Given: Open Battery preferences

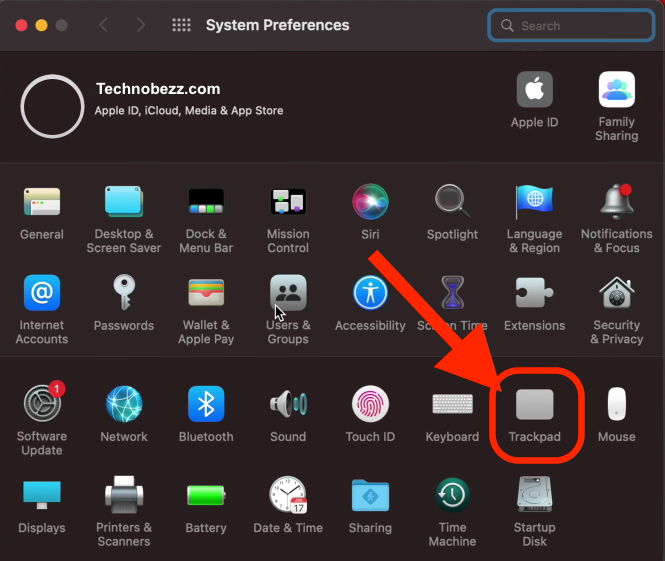Looking at the screenshot, I should (206, 495).
